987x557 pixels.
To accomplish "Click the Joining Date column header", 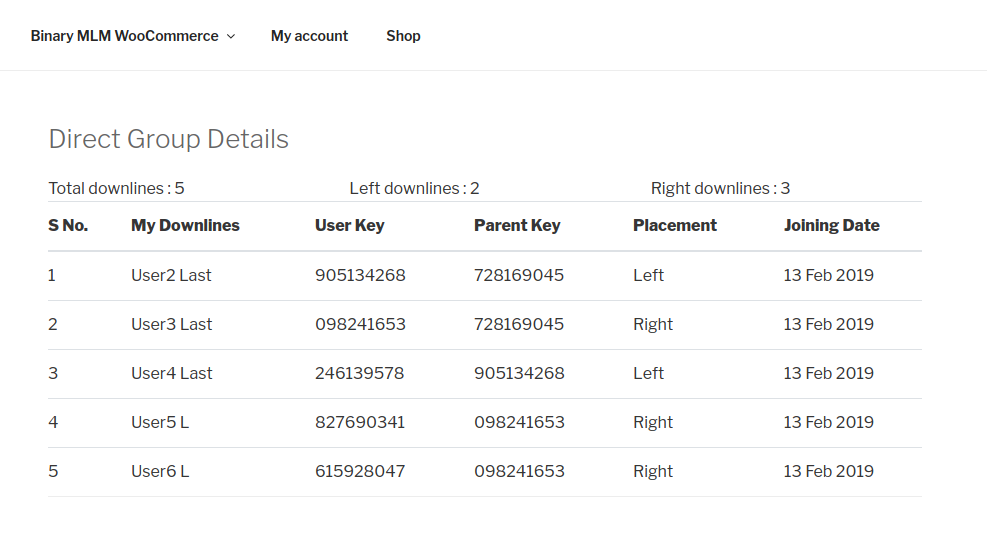I will [831, 226].
